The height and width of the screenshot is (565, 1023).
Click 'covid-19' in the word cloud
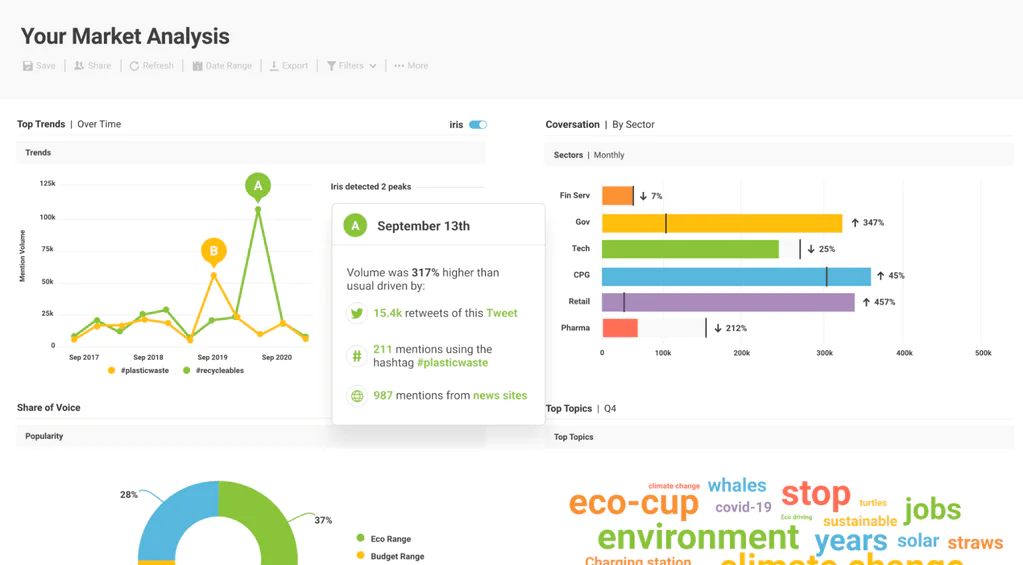(x=743, y=507)
